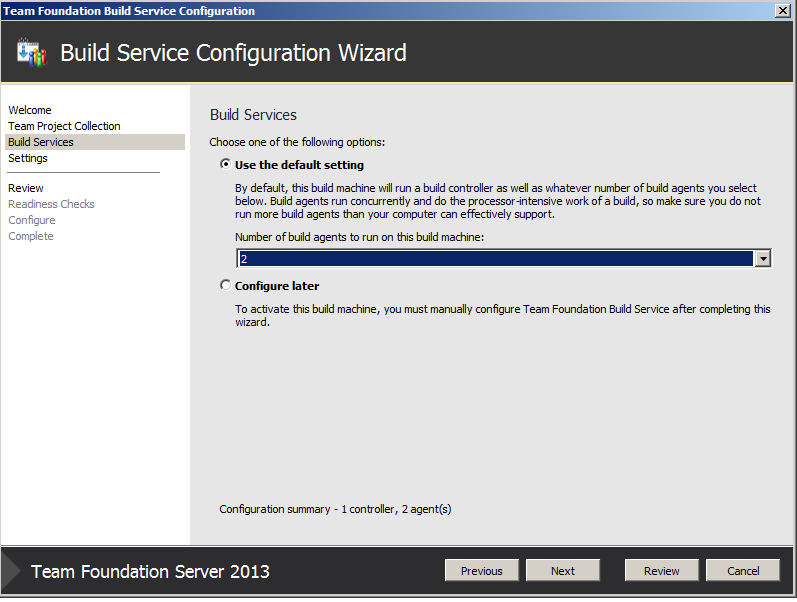The height and width of the screenshot is (602, 797).
Task: Select the 'Use the default setting' radio button
Action: pyautogui.click(x=225, y=165)
